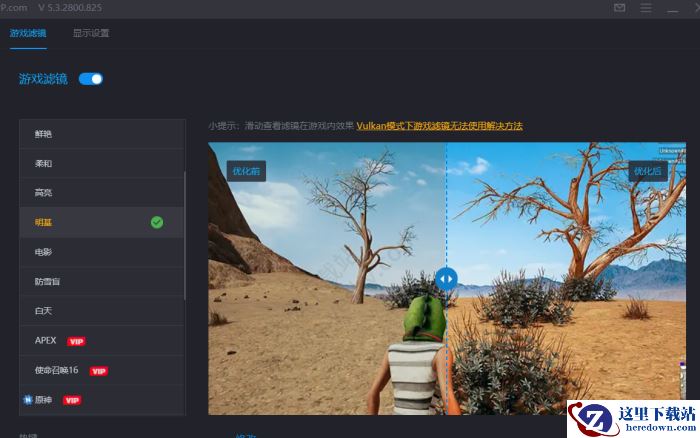
Task: Select the 柔和 filter
Action: [x=102, y=163]
